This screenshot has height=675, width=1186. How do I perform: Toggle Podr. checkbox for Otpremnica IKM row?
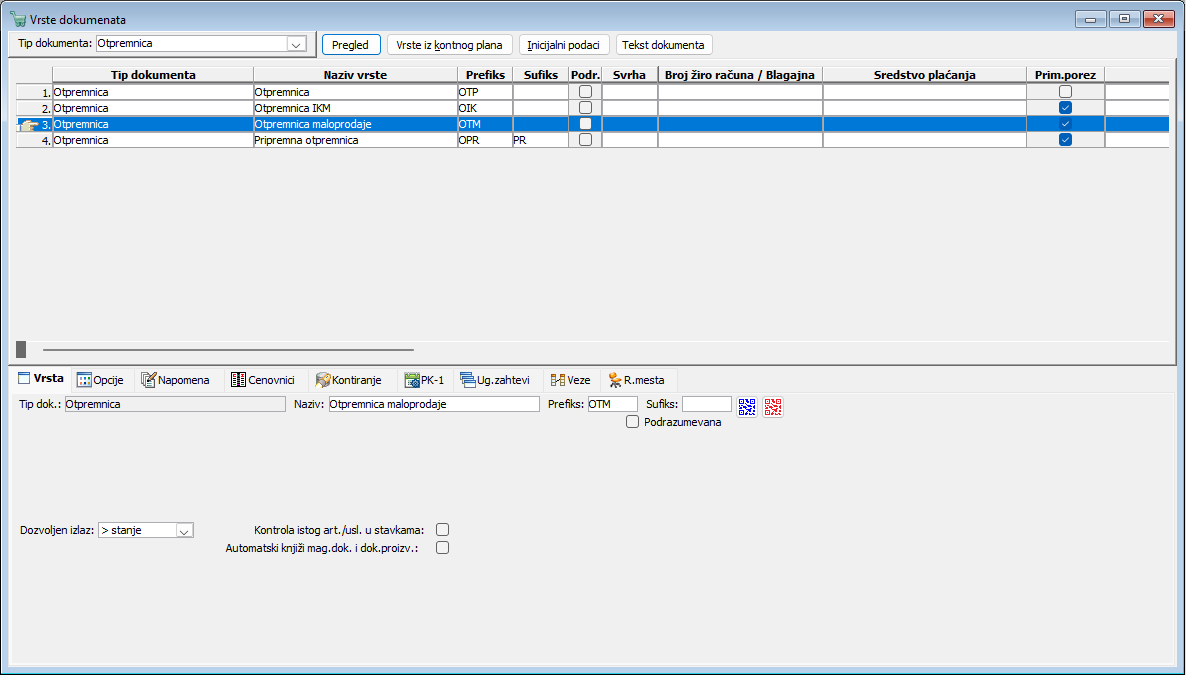click(585, 108)
